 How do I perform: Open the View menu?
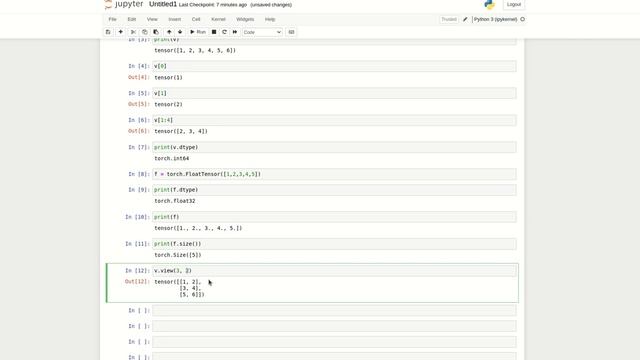[x=152, y=19]
